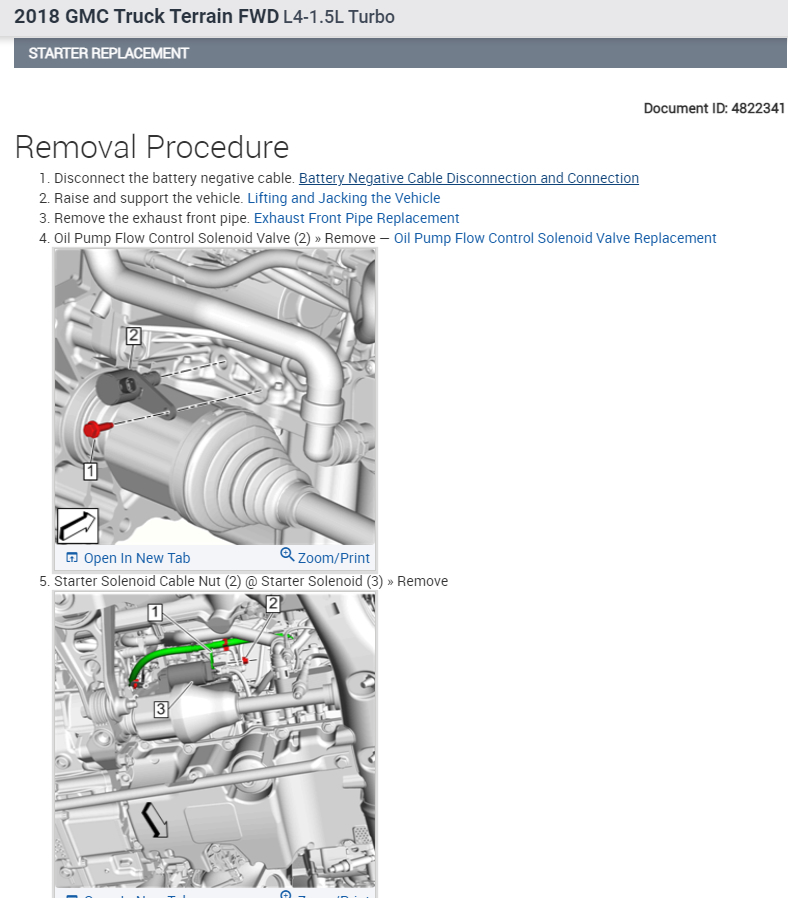Viewport: 788px width, 898px height.
Task: Click the Document ID: 4822341 text
Action: coord(714,108)
